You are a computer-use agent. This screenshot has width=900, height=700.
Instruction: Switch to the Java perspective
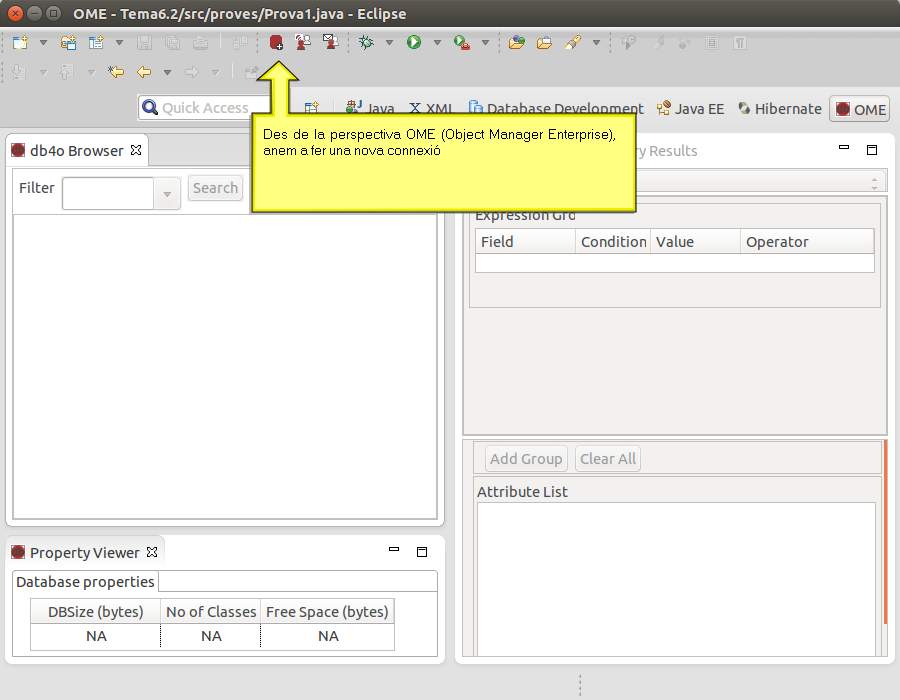(370, 108)
